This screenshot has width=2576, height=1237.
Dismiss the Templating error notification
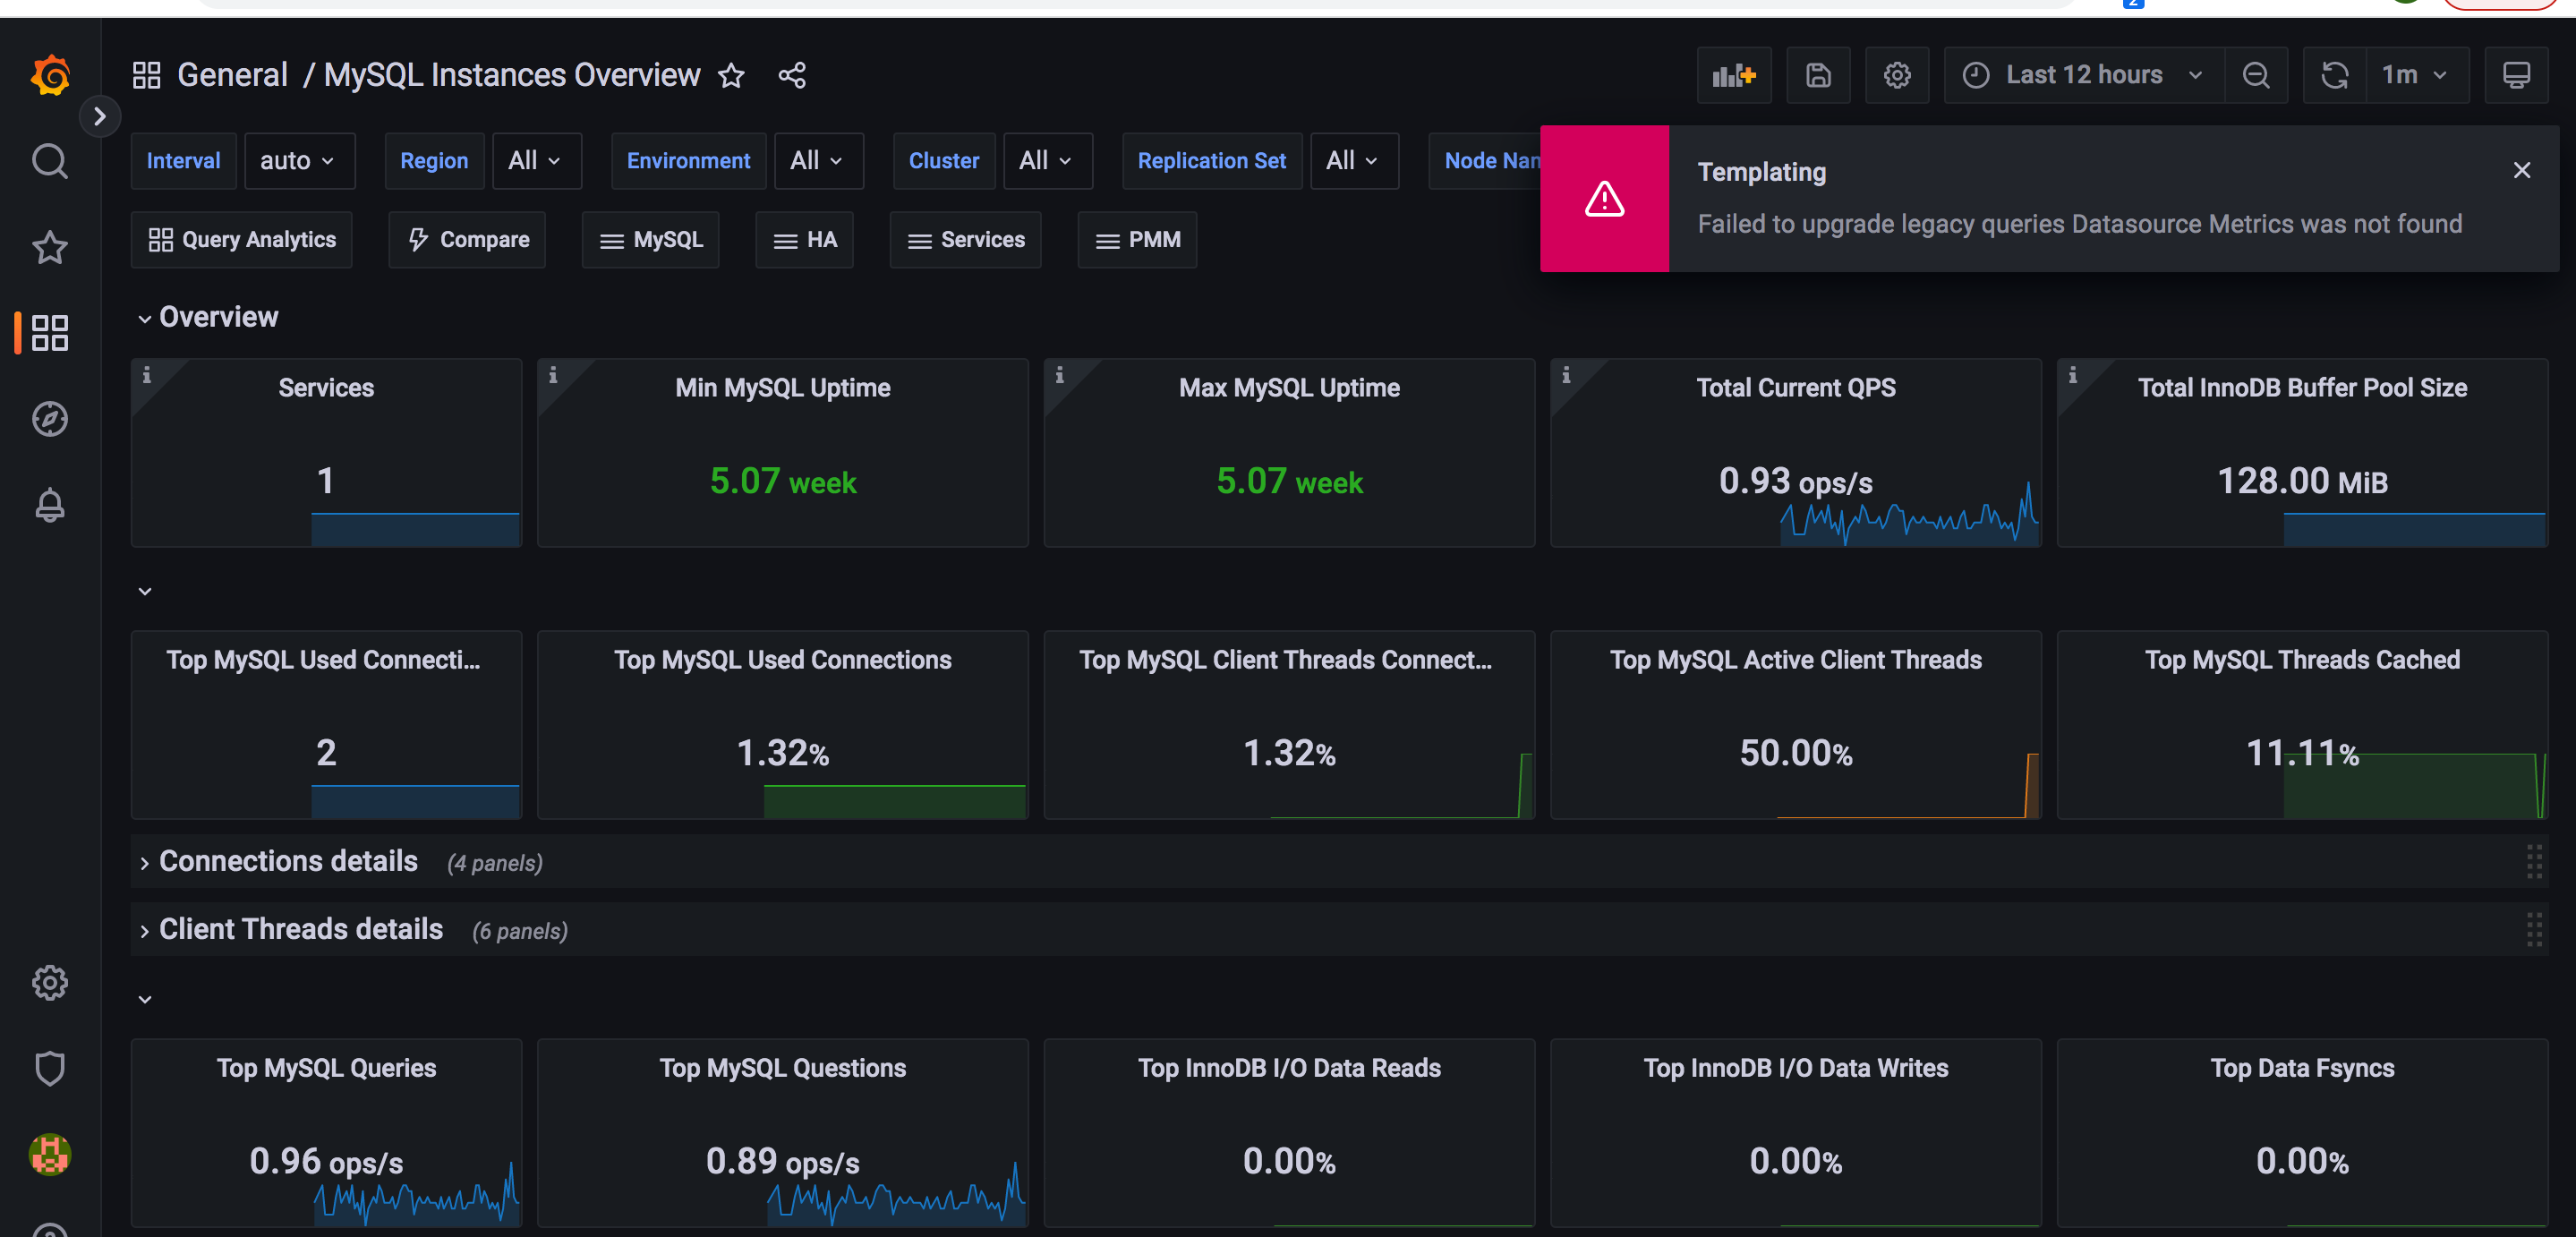click(x=2522, y=170)
